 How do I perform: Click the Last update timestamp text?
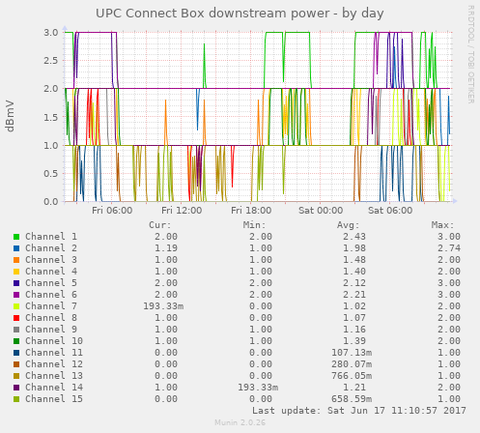(x=359, y=410)
